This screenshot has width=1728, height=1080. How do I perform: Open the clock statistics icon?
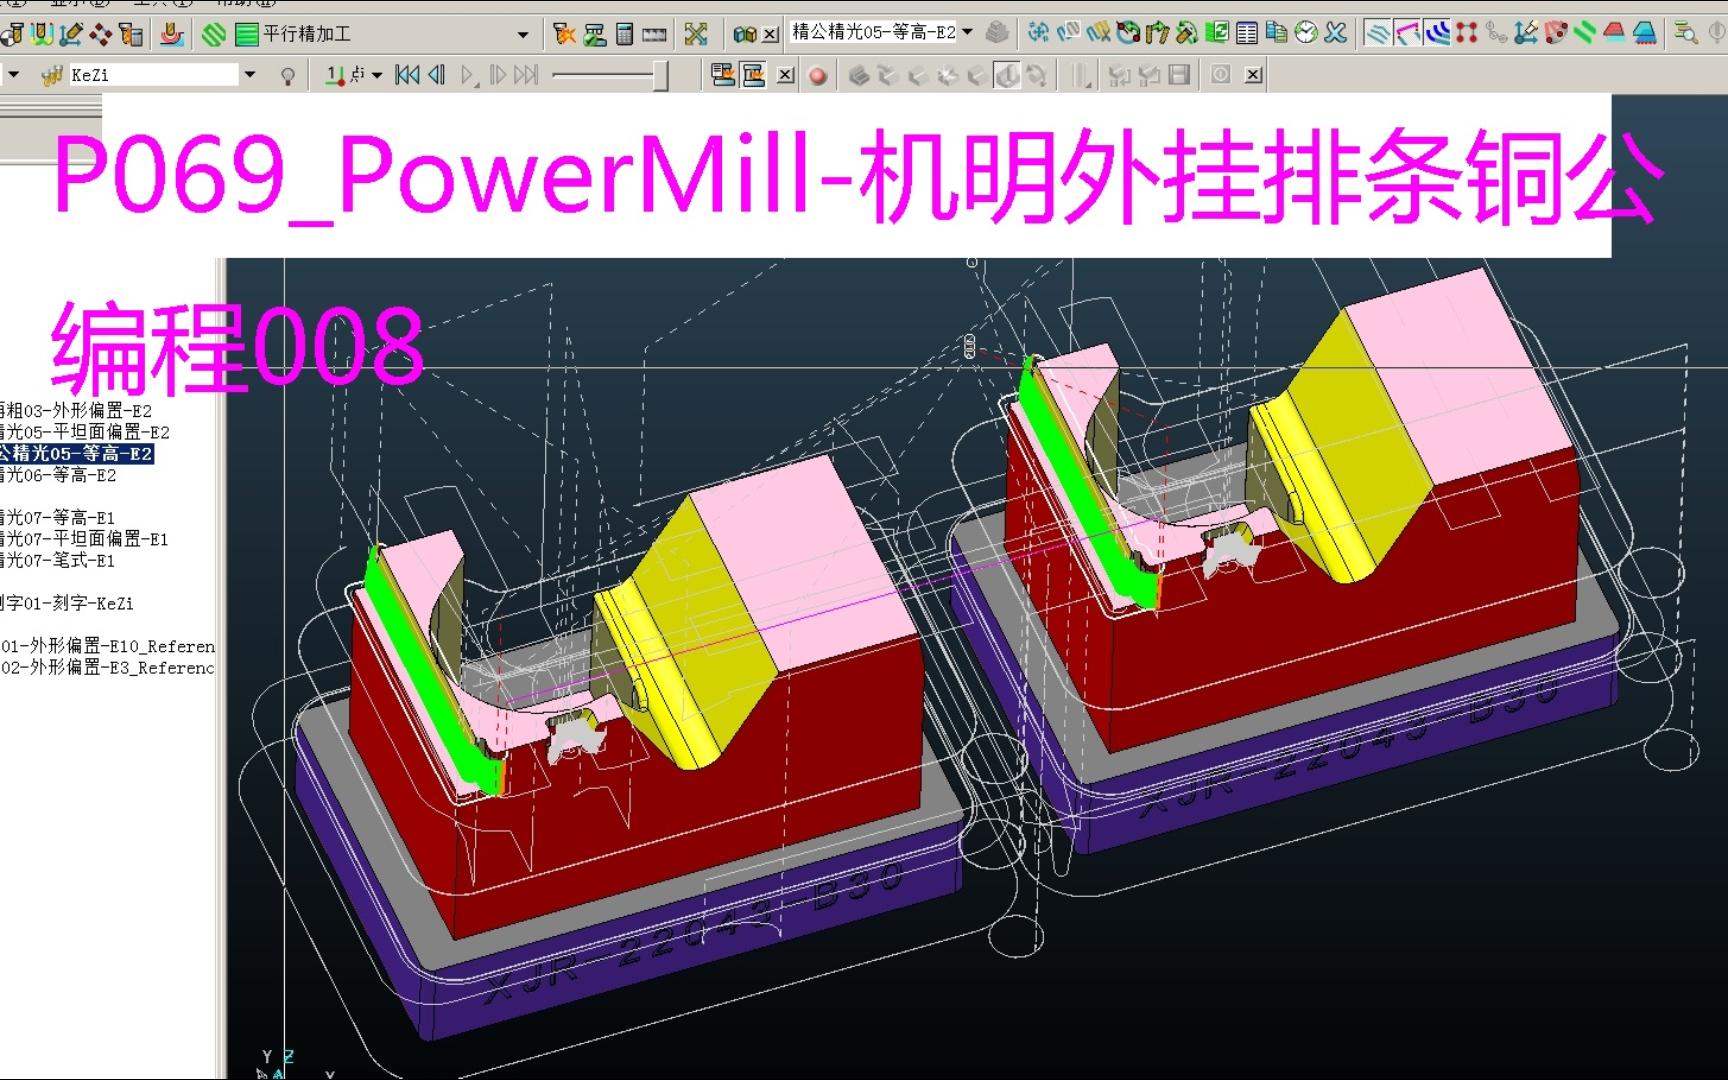1306,33
